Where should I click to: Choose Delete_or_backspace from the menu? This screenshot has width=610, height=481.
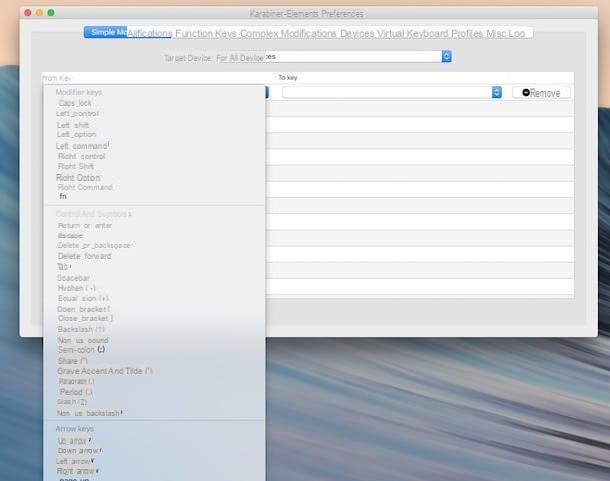94,246
